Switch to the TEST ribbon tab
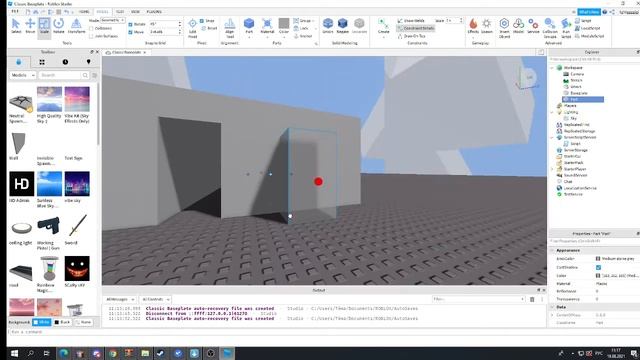This screenshot has width=640, height=360. (120, 12)
